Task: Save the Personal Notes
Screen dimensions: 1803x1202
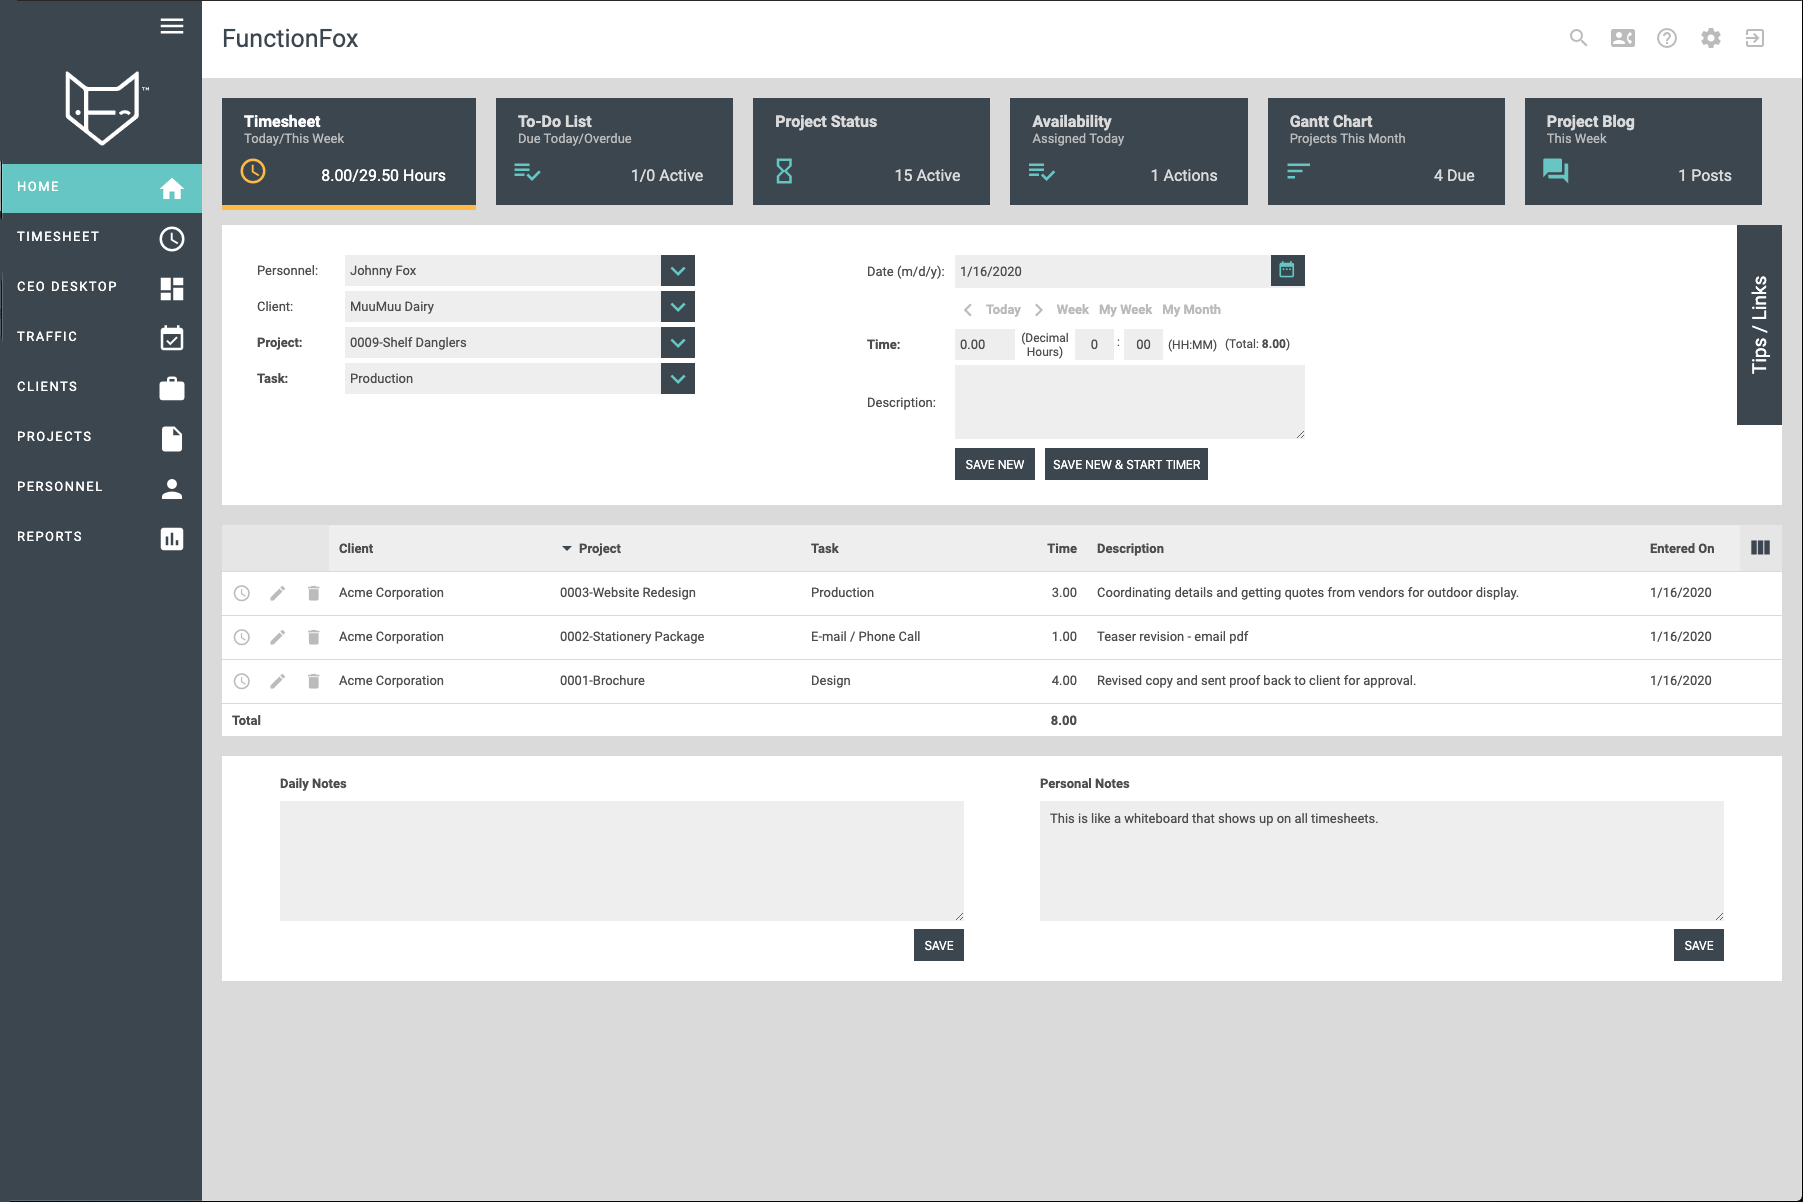Action: [1699, 945]
